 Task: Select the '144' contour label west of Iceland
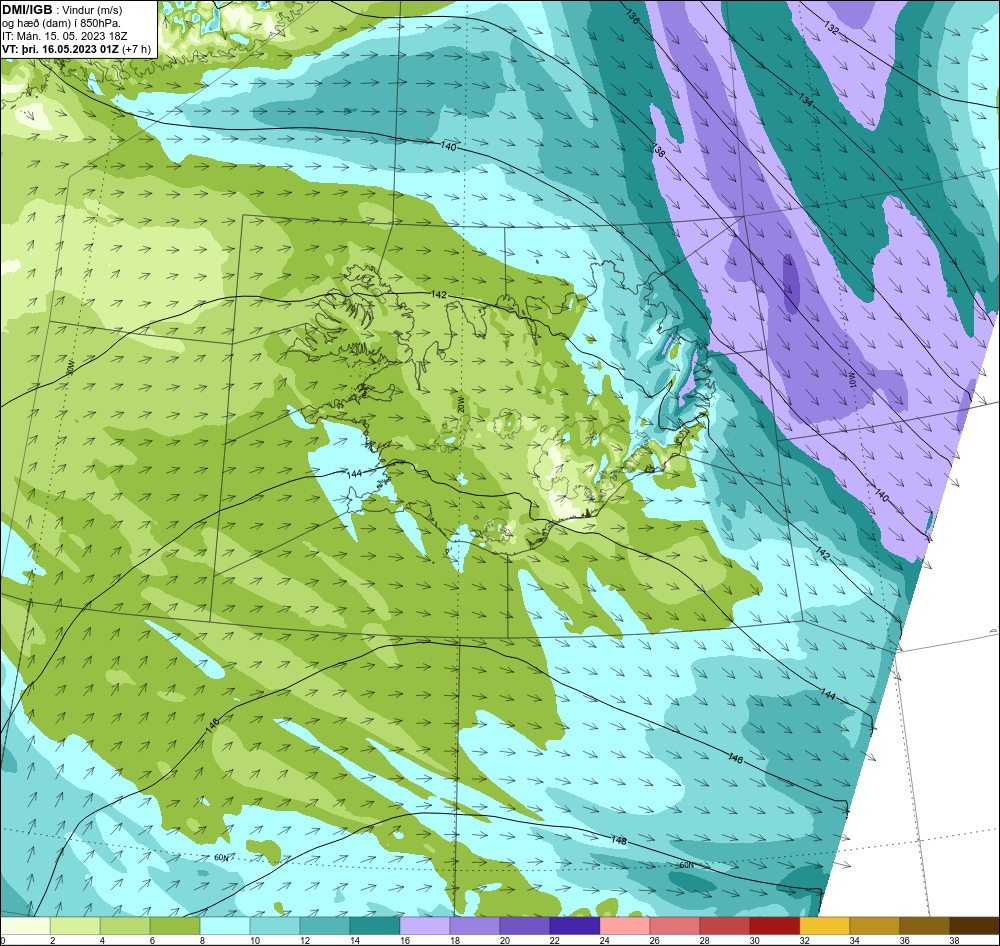355,473
